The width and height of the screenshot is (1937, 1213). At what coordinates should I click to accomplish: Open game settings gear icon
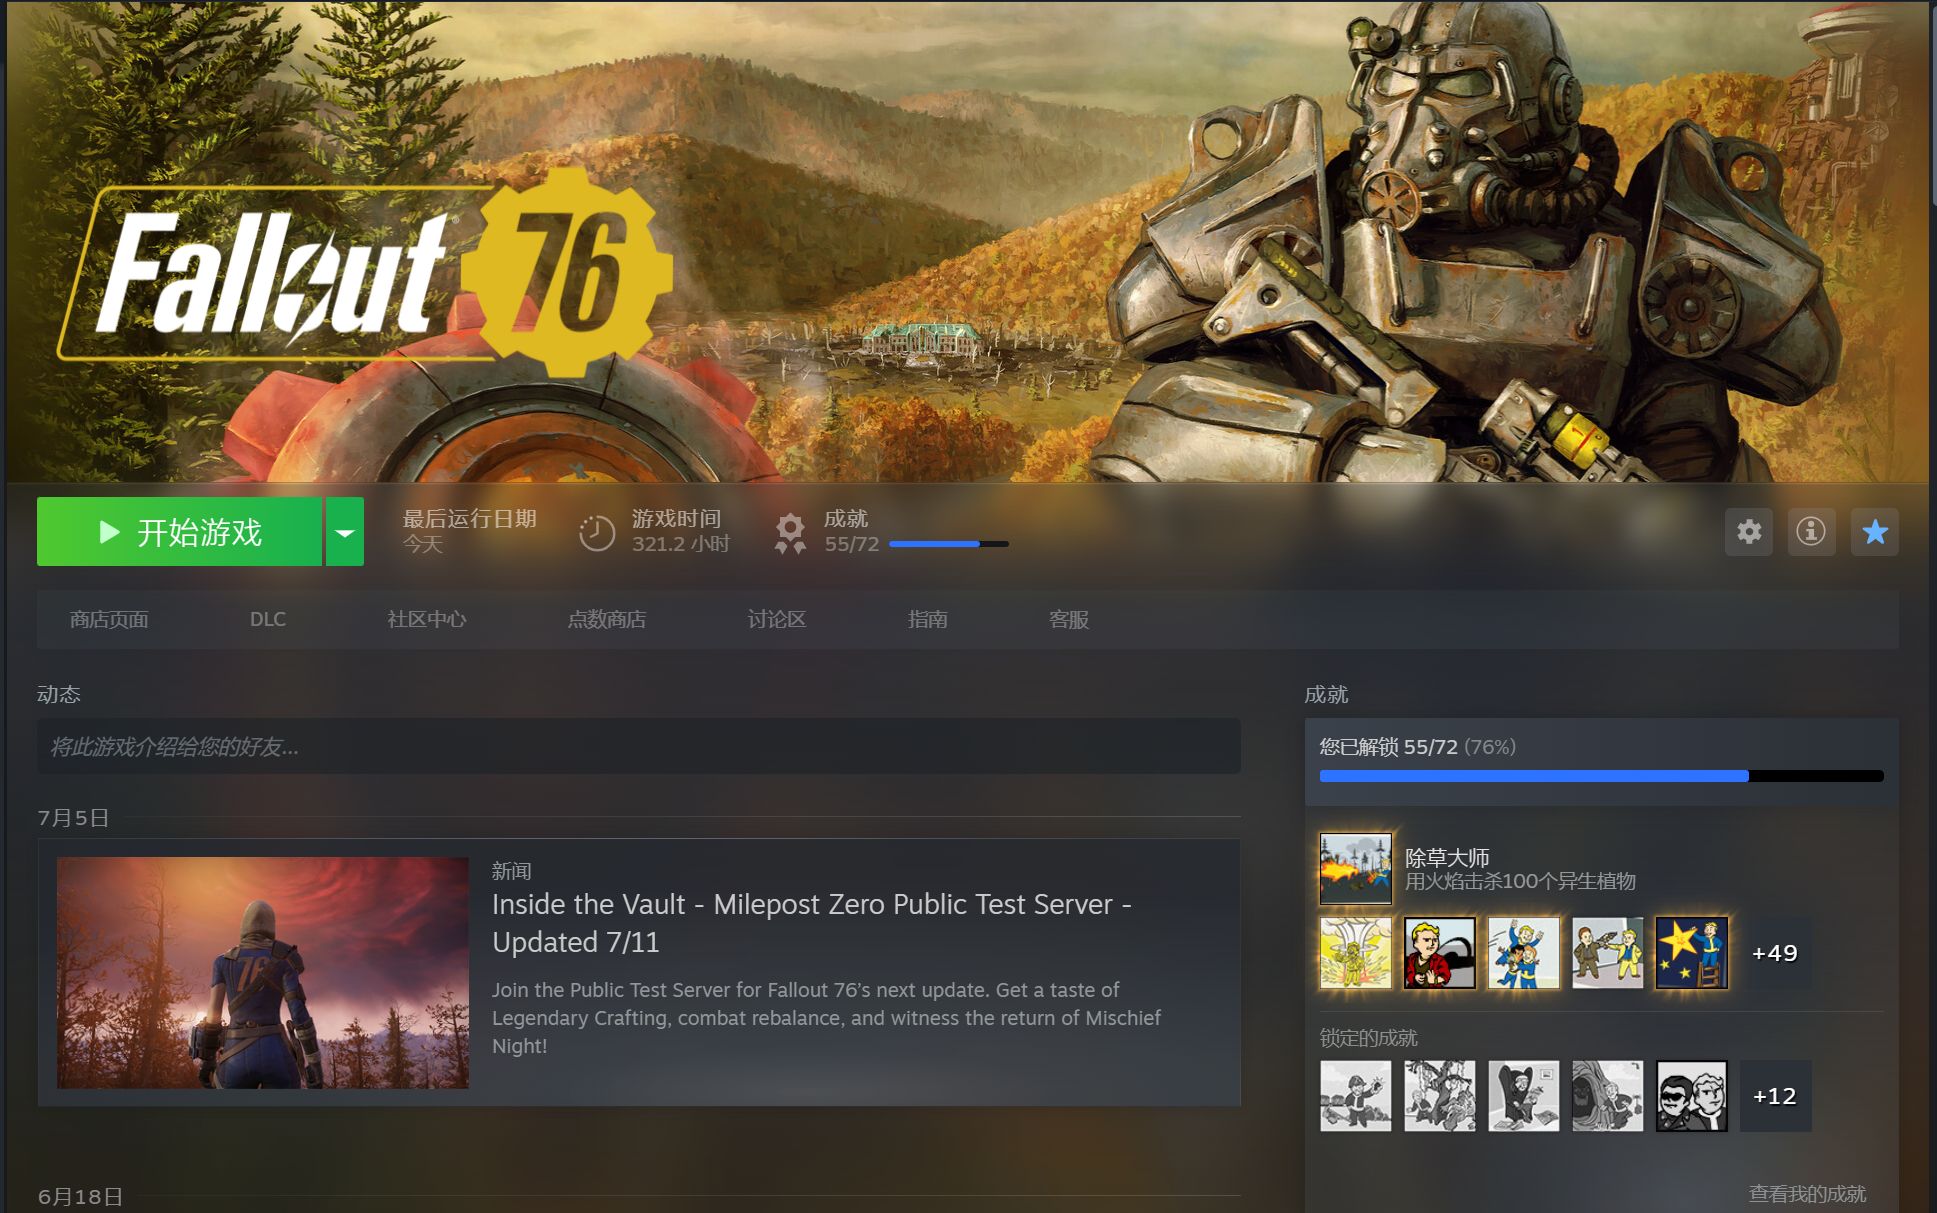coord(1749,531)
